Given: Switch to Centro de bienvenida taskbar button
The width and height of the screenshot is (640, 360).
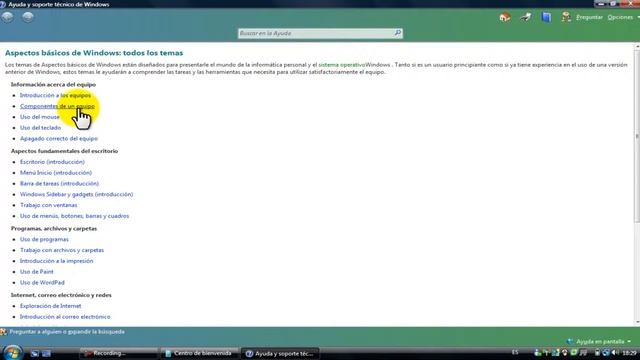Looking at the screenshot, I should (x=200, y=353).
